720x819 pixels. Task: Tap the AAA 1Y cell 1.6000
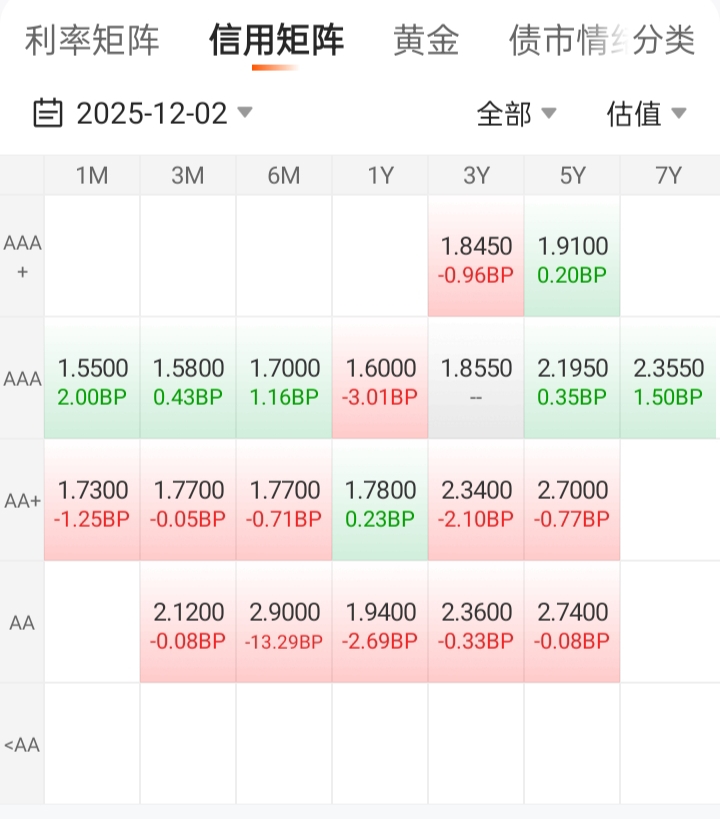point(380,380)
